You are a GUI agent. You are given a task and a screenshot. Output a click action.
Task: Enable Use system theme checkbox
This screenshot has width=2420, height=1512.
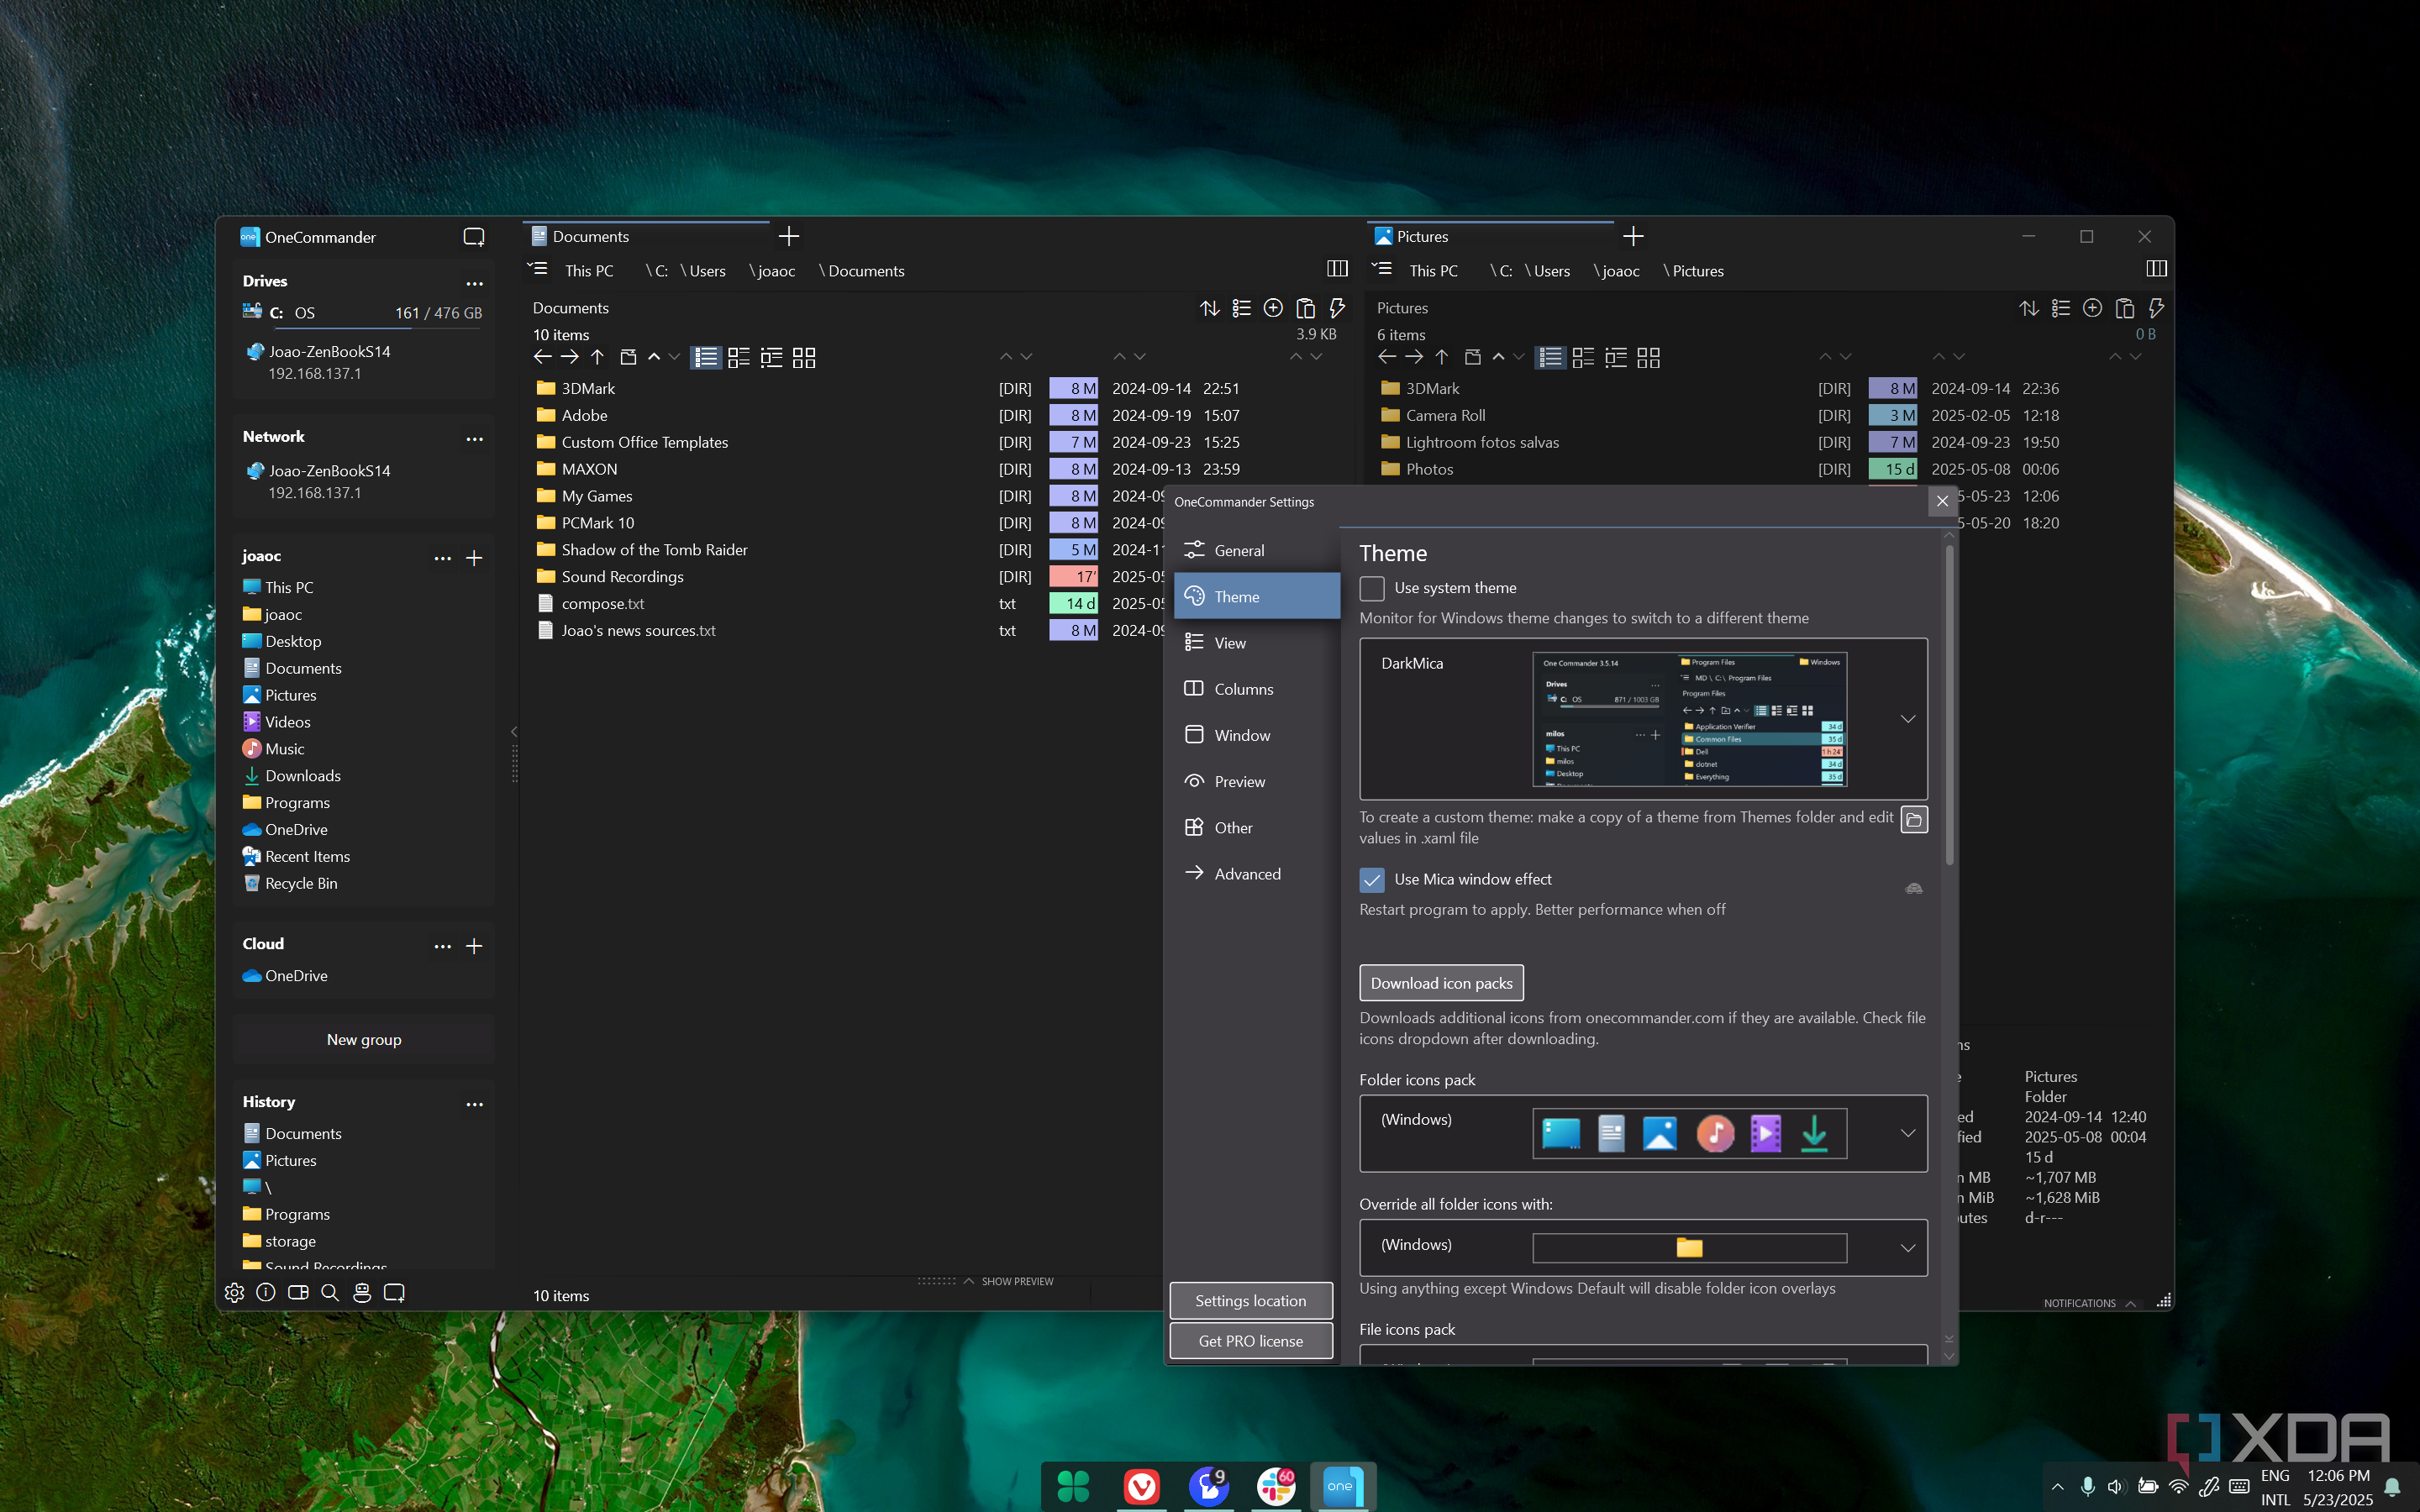[1372, 588]
